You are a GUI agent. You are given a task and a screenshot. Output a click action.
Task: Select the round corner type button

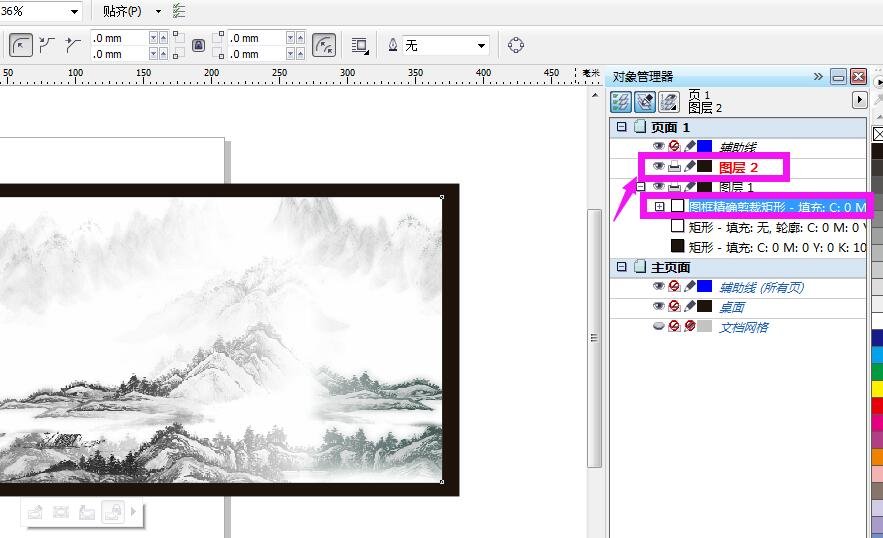(21, 45)
